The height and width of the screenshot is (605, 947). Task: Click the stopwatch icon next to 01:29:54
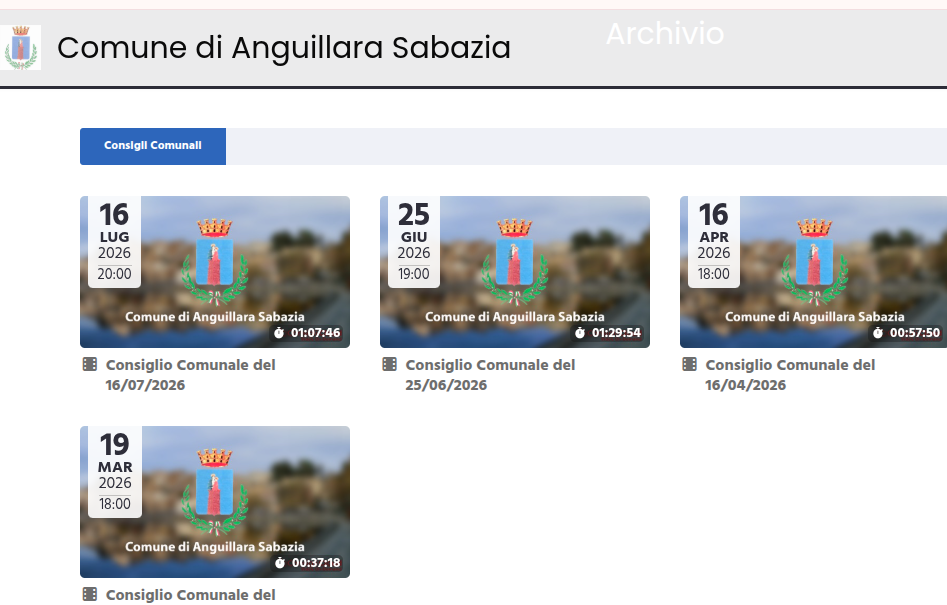coord(580,333)
